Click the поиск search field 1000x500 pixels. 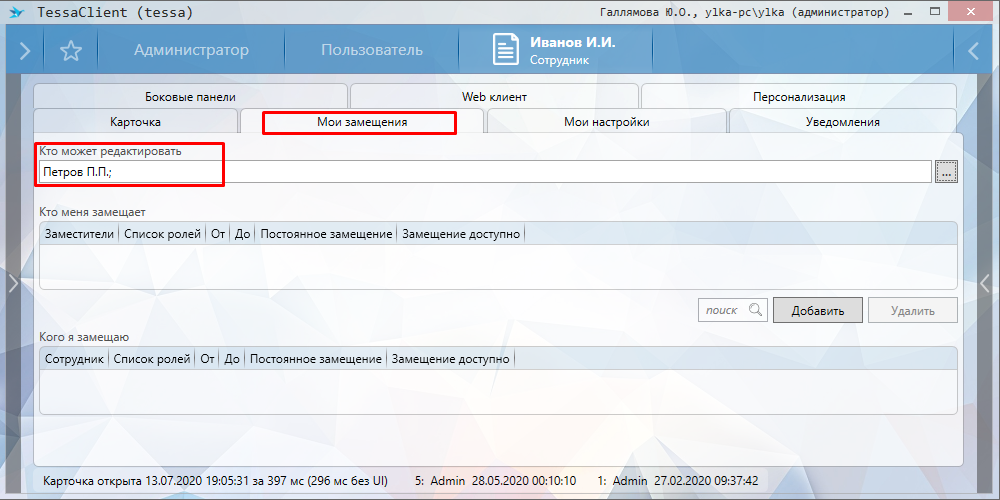click(x=733, y=310)
